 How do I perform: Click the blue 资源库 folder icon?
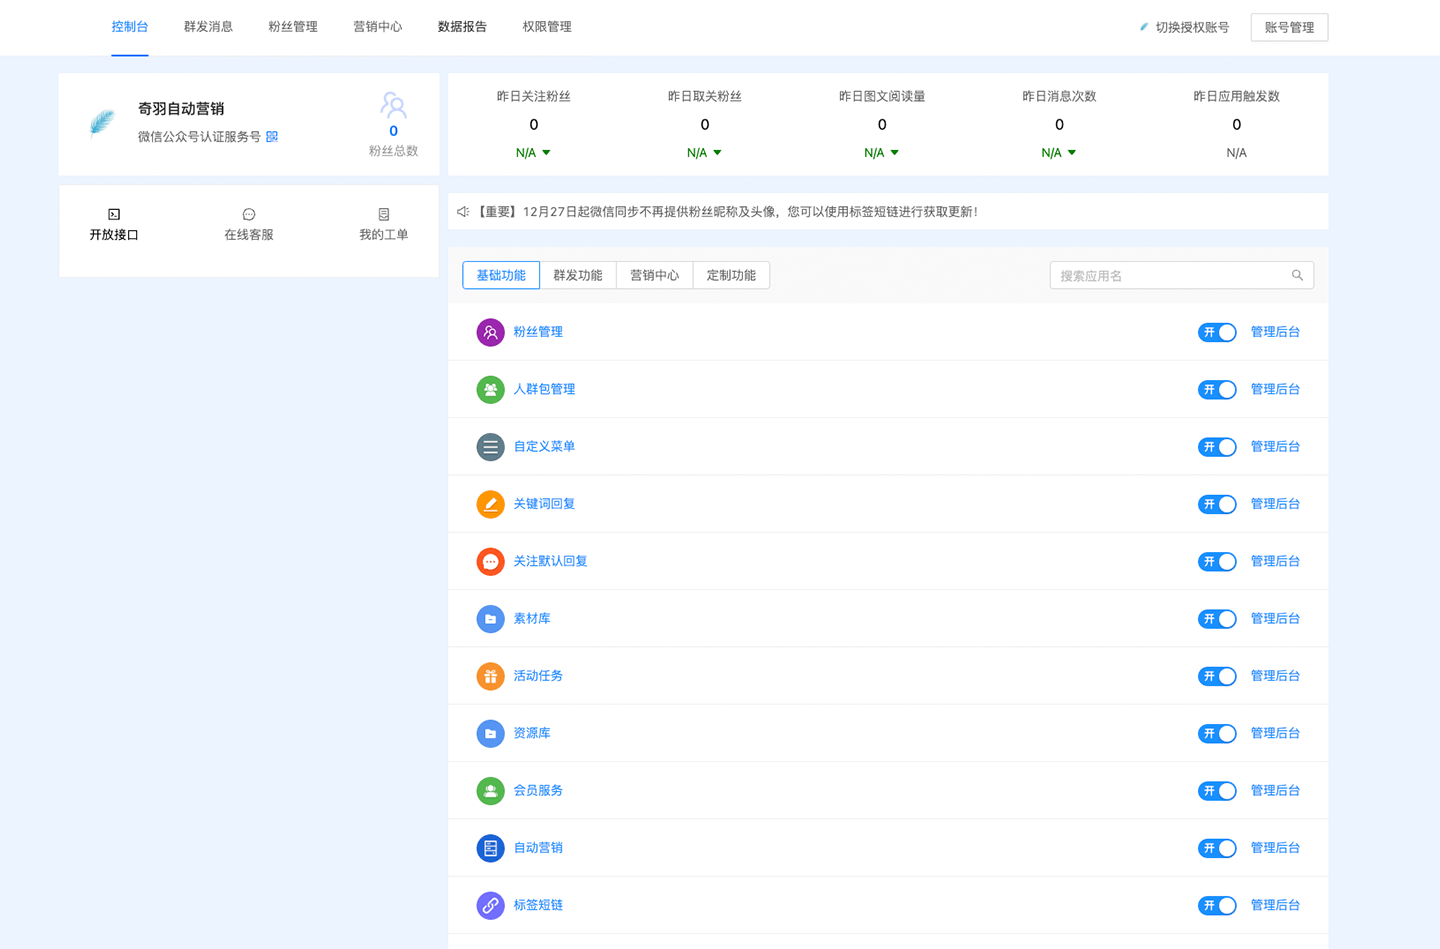pyautogui.click(x=490, y=734)
